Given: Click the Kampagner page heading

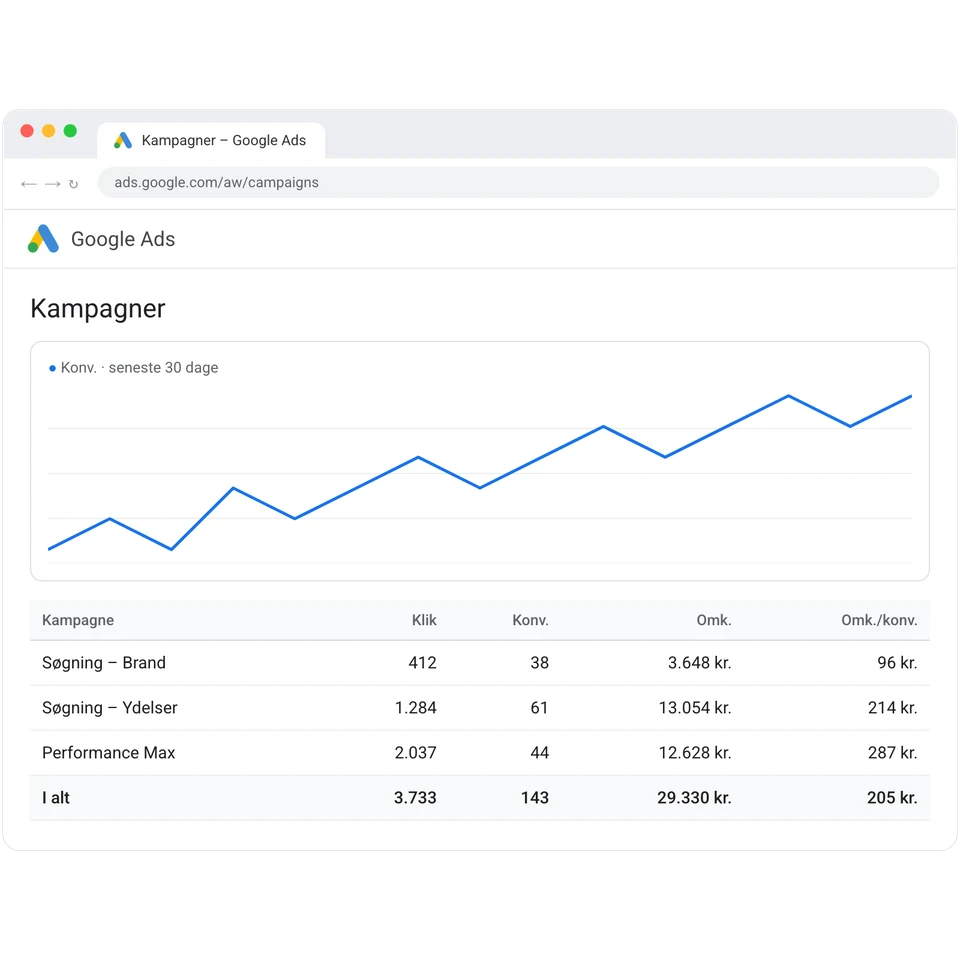Looking at the screenshot, I should point(98,309).
